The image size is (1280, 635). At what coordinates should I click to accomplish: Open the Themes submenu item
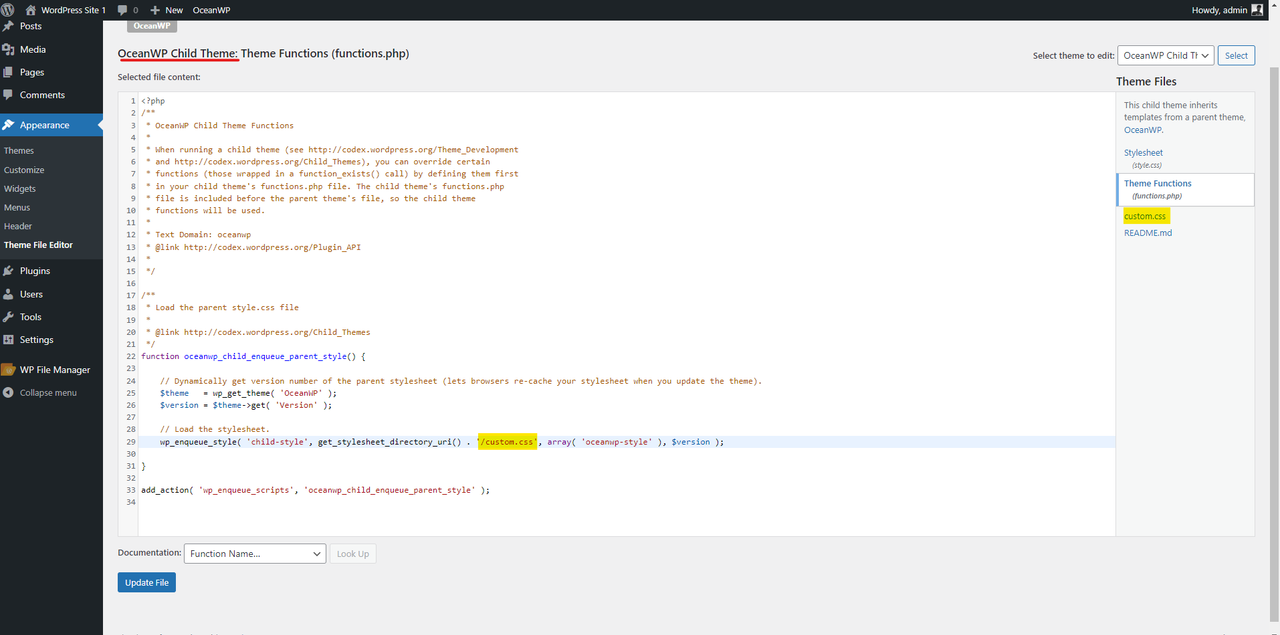coord(19,151)
